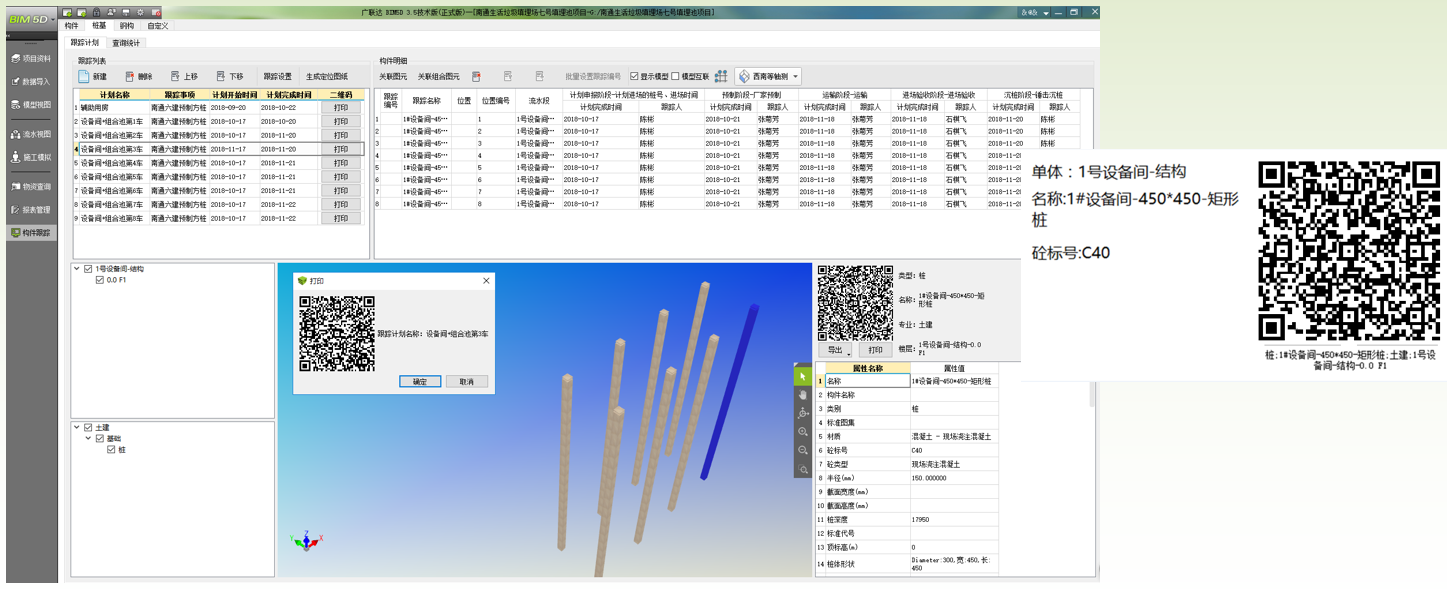Open the 桩基 menu tab
This screenshot has height=589, width=1447.
pyautogui.click(x=98, y=26)
